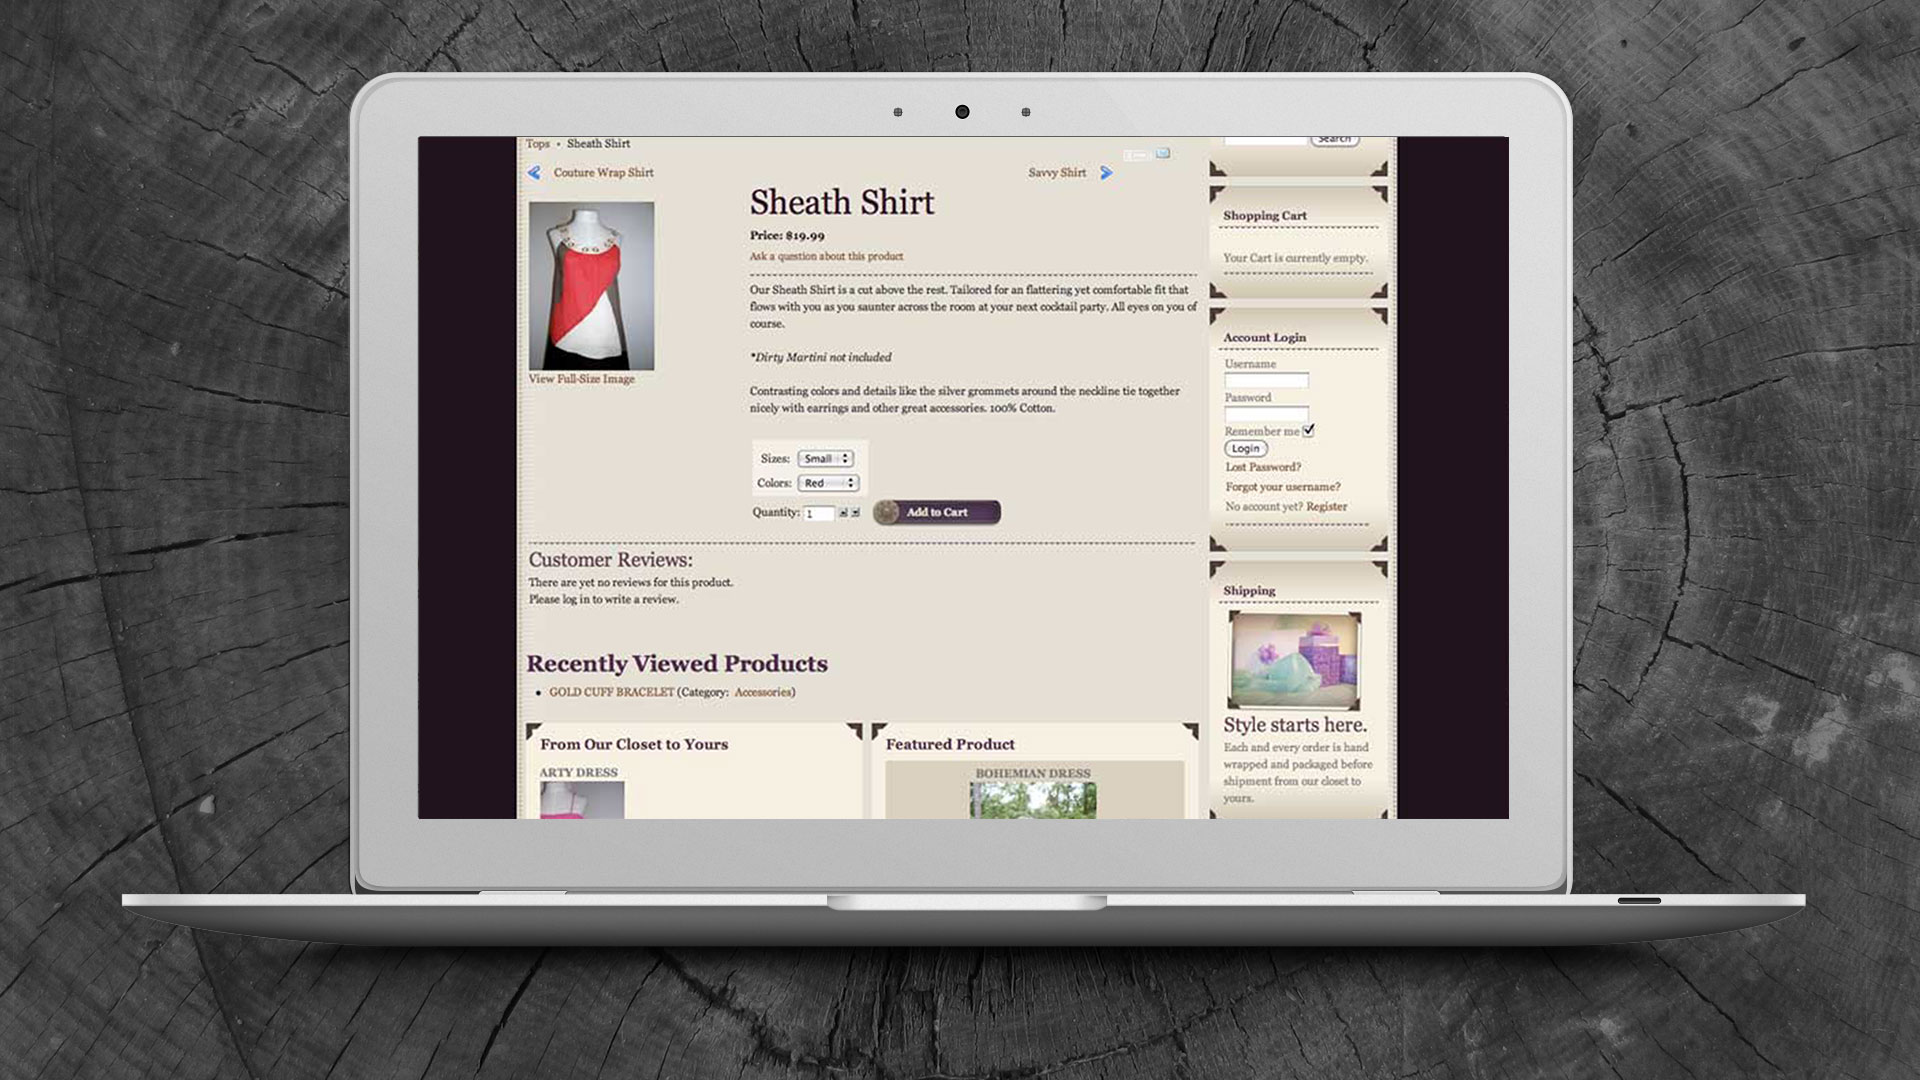Open the Gold Cuff Bracelet link
1920x1080 pixels.
click(611, 692)
